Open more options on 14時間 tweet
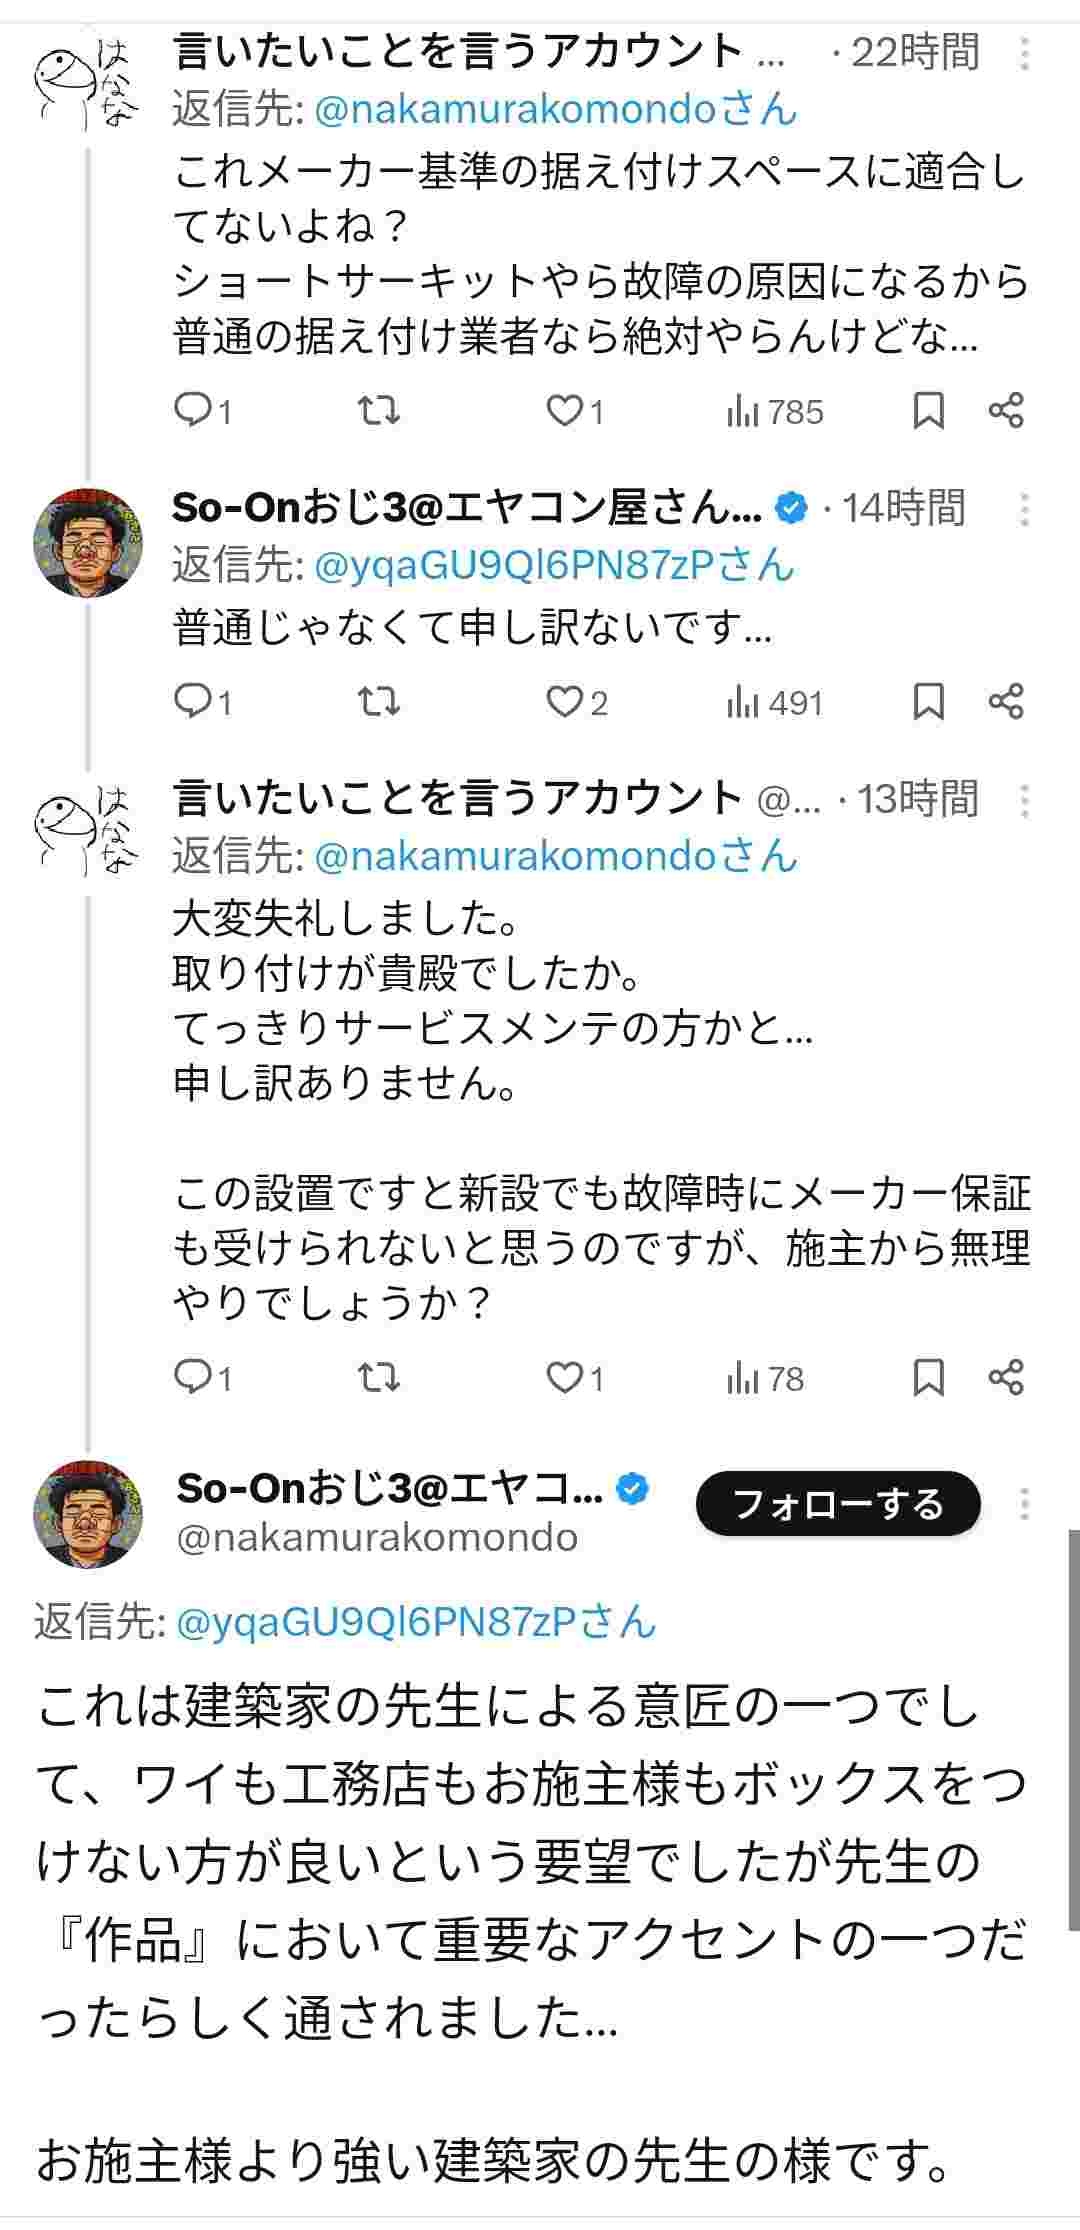This screenshot has height=2230, width=1080. coord(1024,509)
